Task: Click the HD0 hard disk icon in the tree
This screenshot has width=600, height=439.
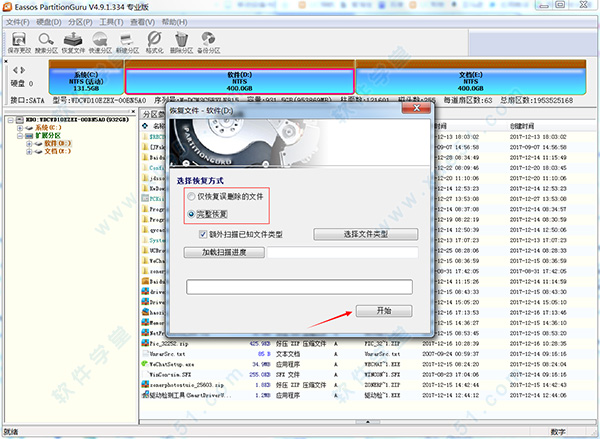Action: [20, 120]
